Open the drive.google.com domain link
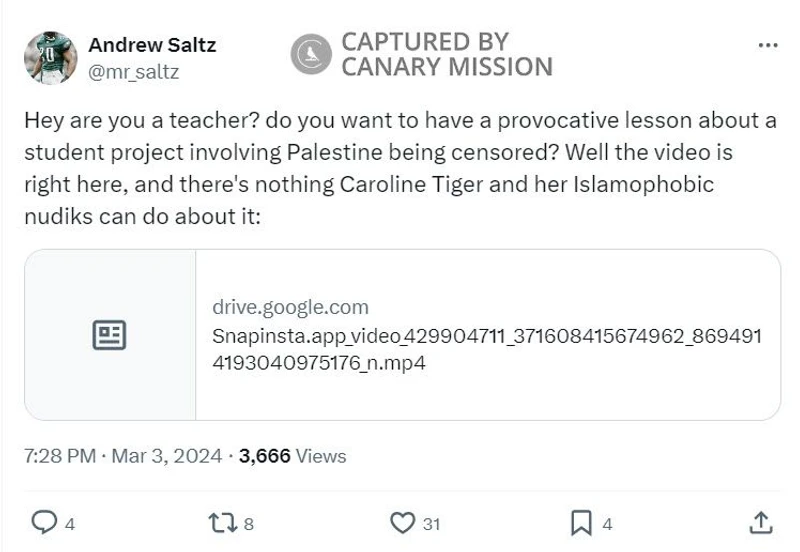Image resolution: width=800 pixels, height=552 pixels. point(290,307)
